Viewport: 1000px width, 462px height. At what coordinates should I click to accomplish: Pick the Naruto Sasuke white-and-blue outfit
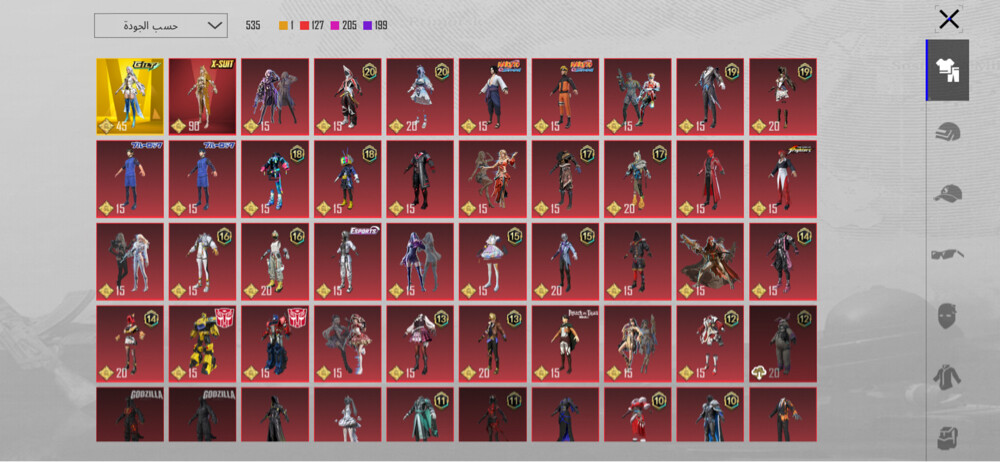(x=493, y=96)
